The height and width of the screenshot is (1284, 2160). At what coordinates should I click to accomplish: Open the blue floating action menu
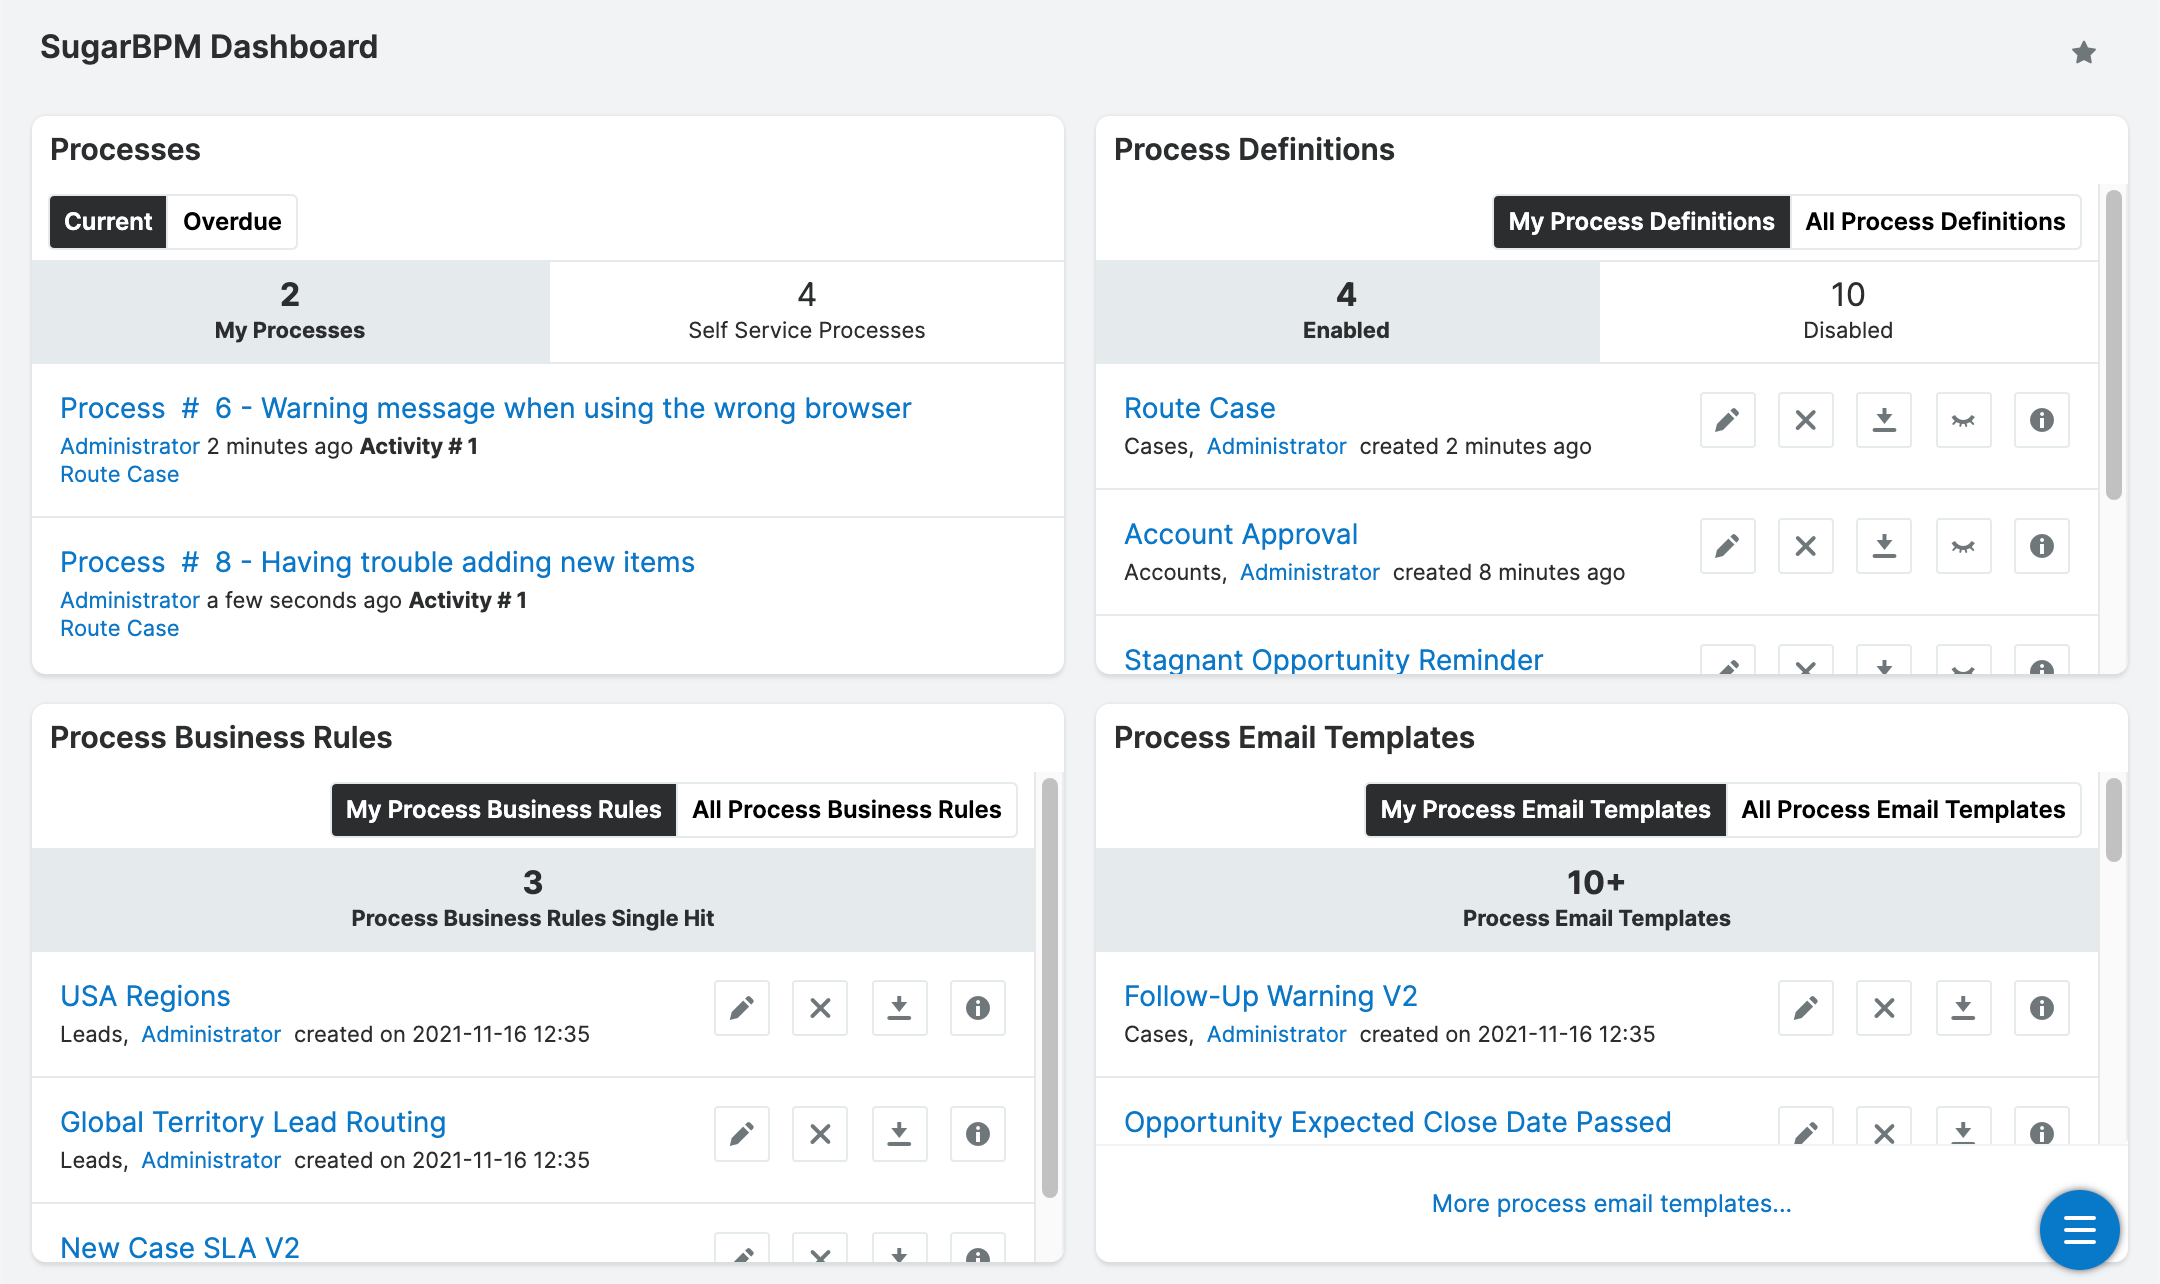click(2079, 1230)
